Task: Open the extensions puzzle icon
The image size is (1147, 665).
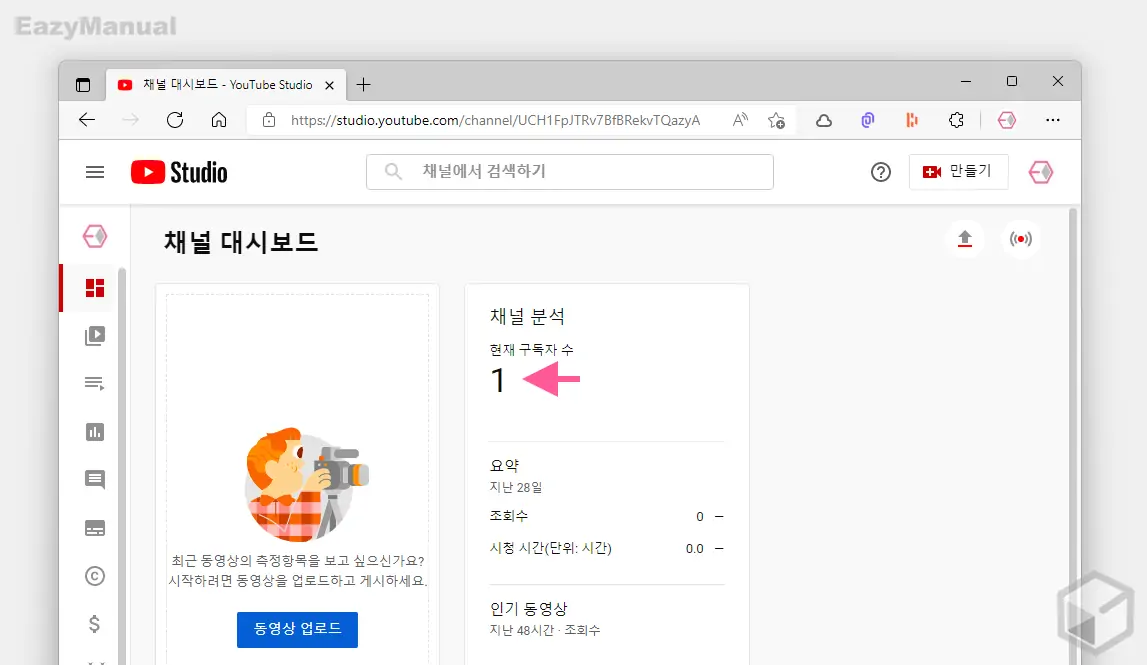Action: (956, 120)
